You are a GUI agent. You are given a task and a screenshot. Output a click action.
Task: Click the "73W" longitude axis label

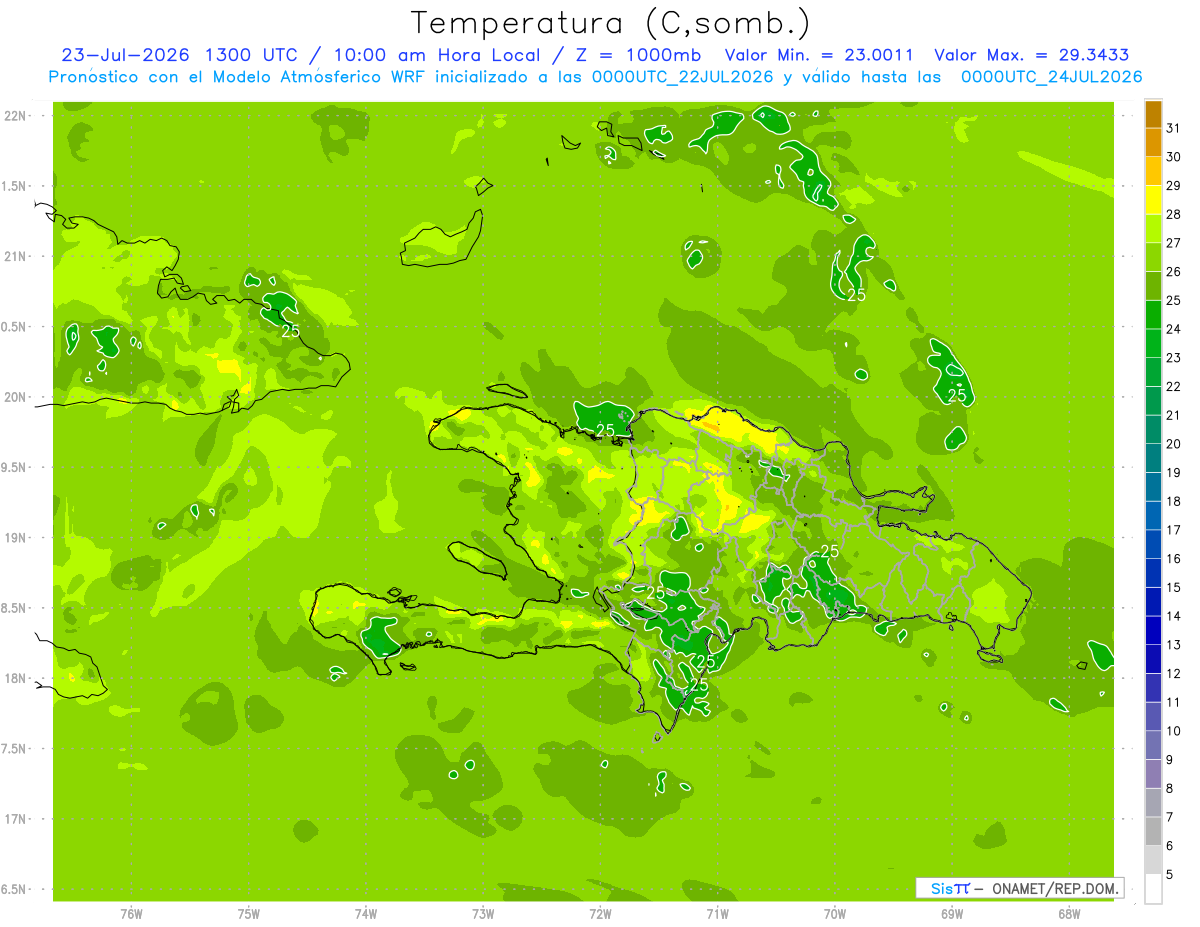tap(483, 913)
